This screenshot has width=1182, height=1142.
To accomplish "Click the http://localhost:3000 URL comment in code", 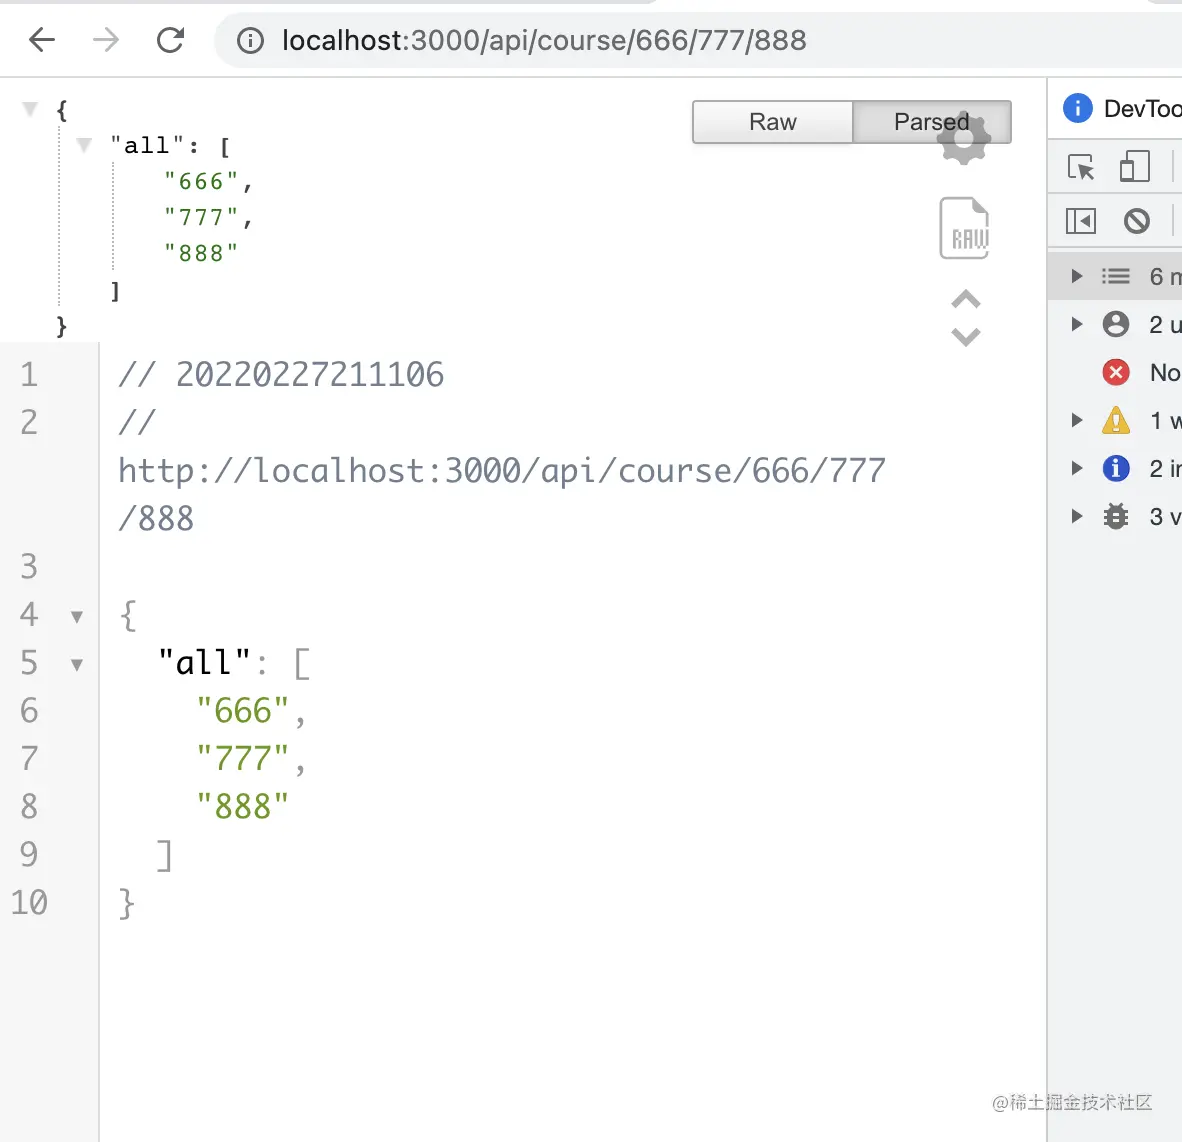I will [x=501, y=494].
